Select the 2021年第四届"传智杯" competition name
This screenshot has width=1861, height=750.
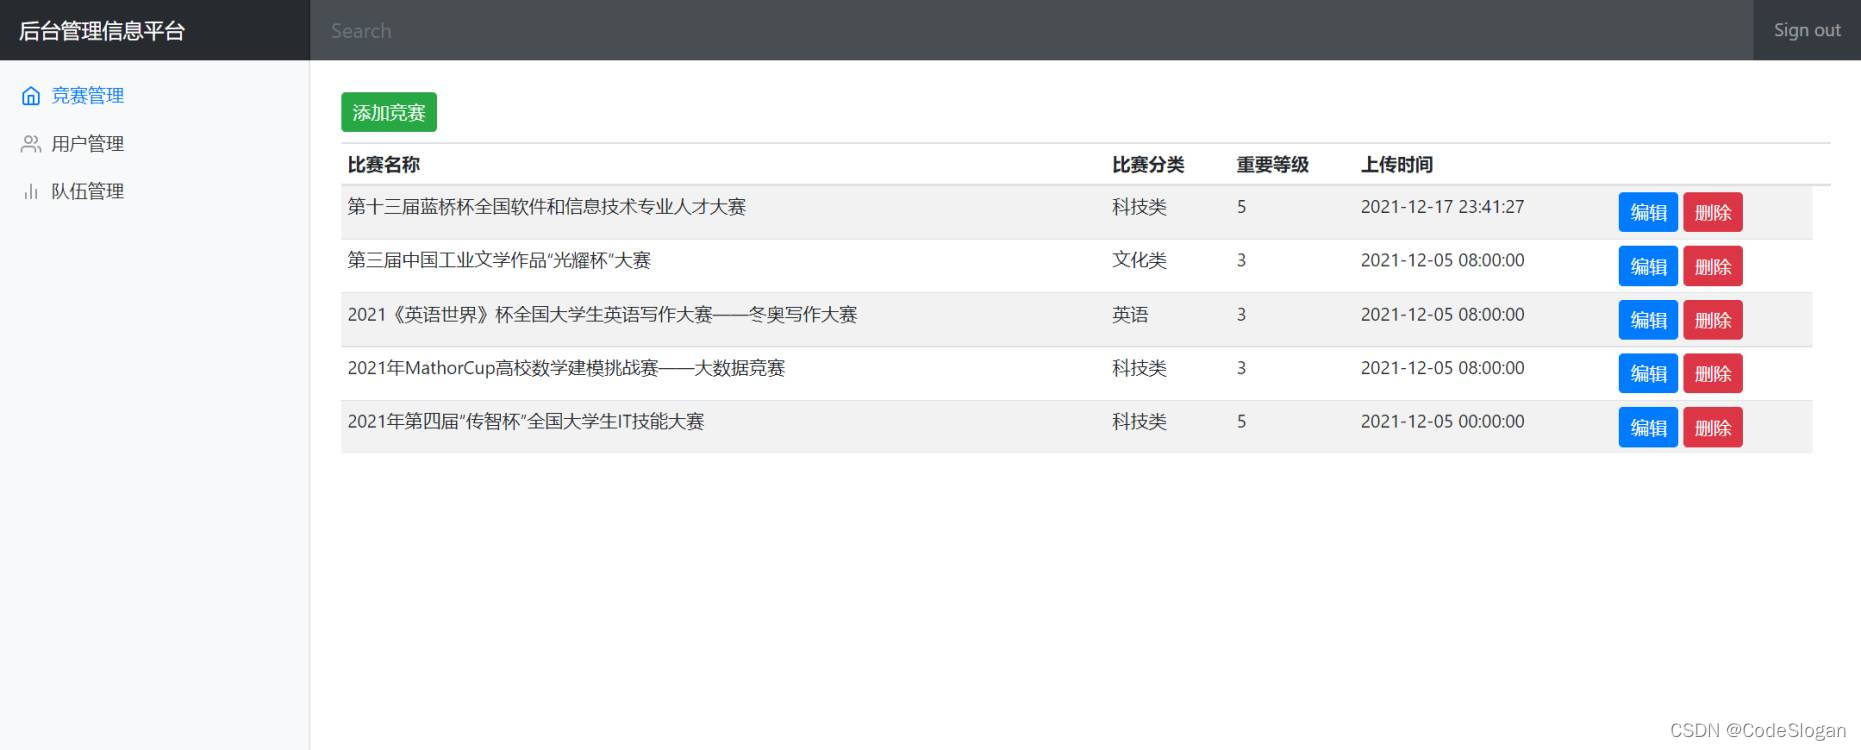point(526,422)
